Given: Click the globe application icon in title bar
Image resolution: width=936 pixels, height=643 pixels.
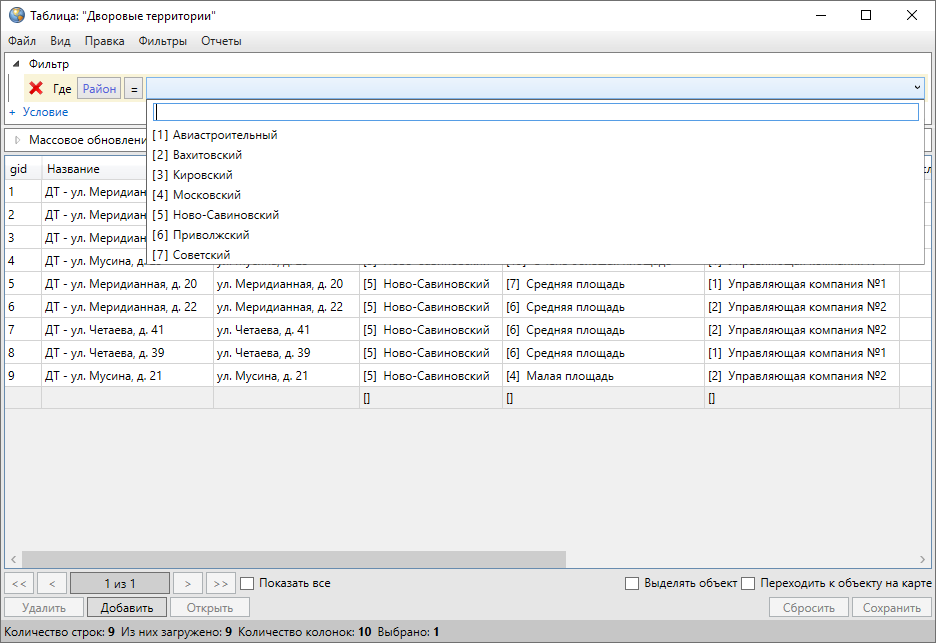Looking at the screenshot, I should pos(16,15).
